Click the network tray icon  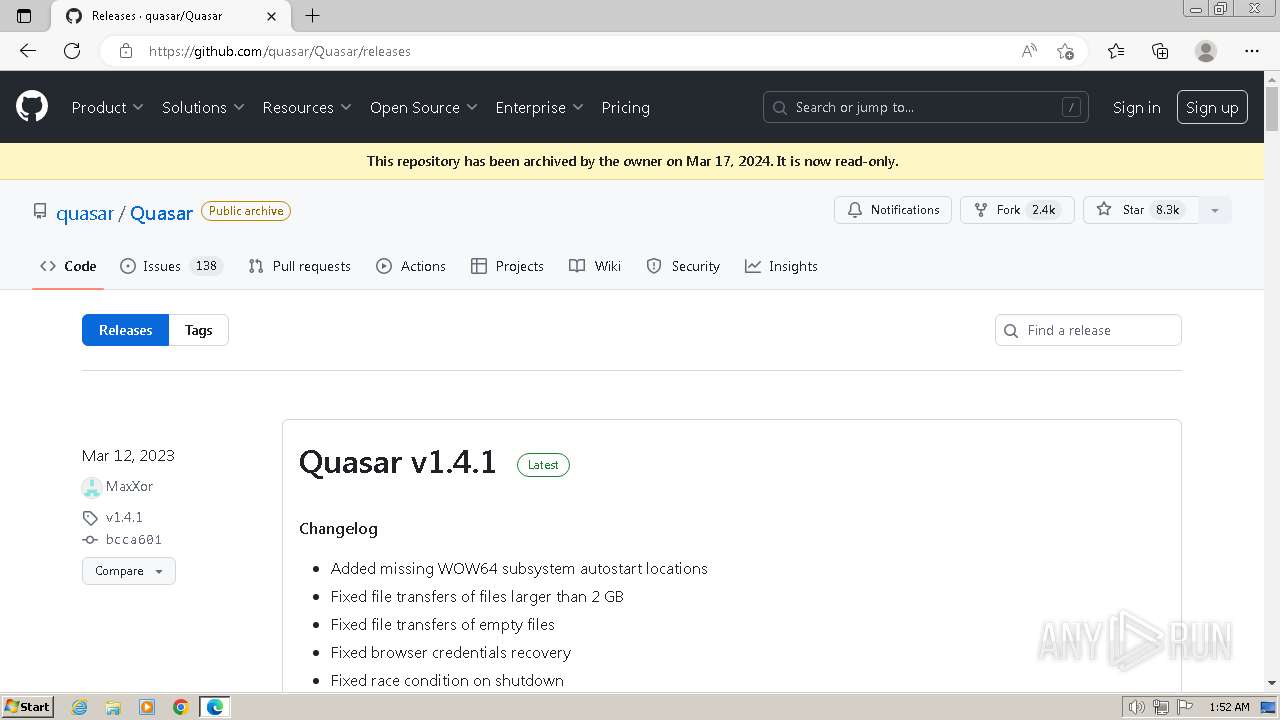(1161, 707)
